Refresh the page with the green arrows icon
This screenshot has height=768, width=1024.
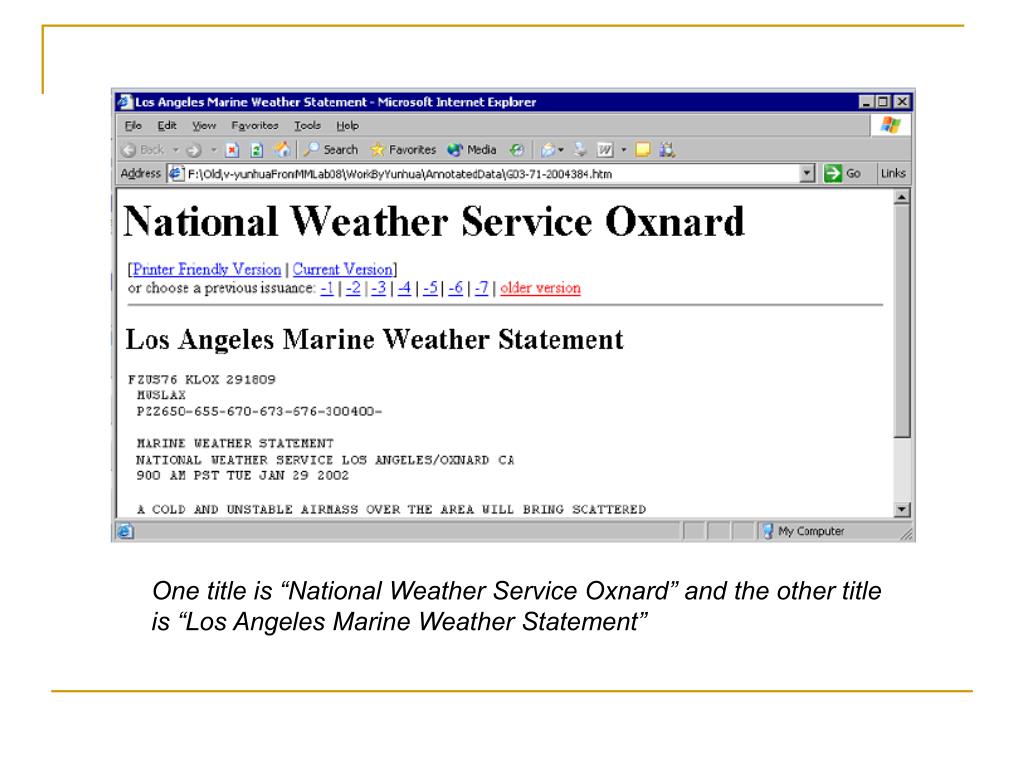257,150
